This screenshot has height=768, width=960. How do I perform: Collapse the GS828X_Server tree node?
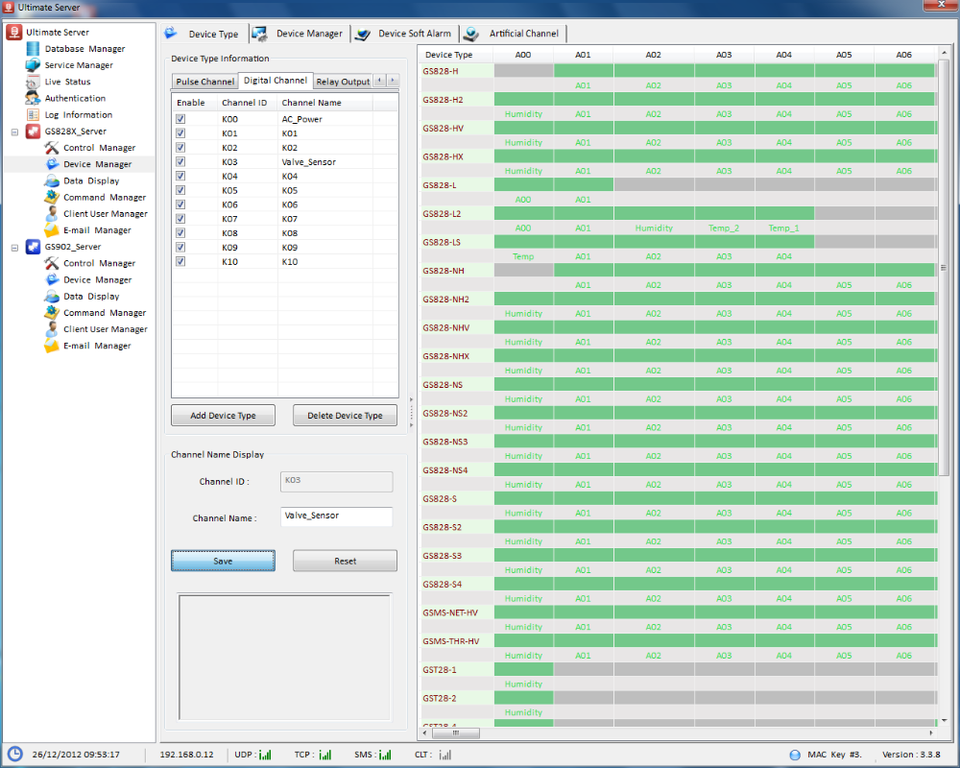pos(15,132)
